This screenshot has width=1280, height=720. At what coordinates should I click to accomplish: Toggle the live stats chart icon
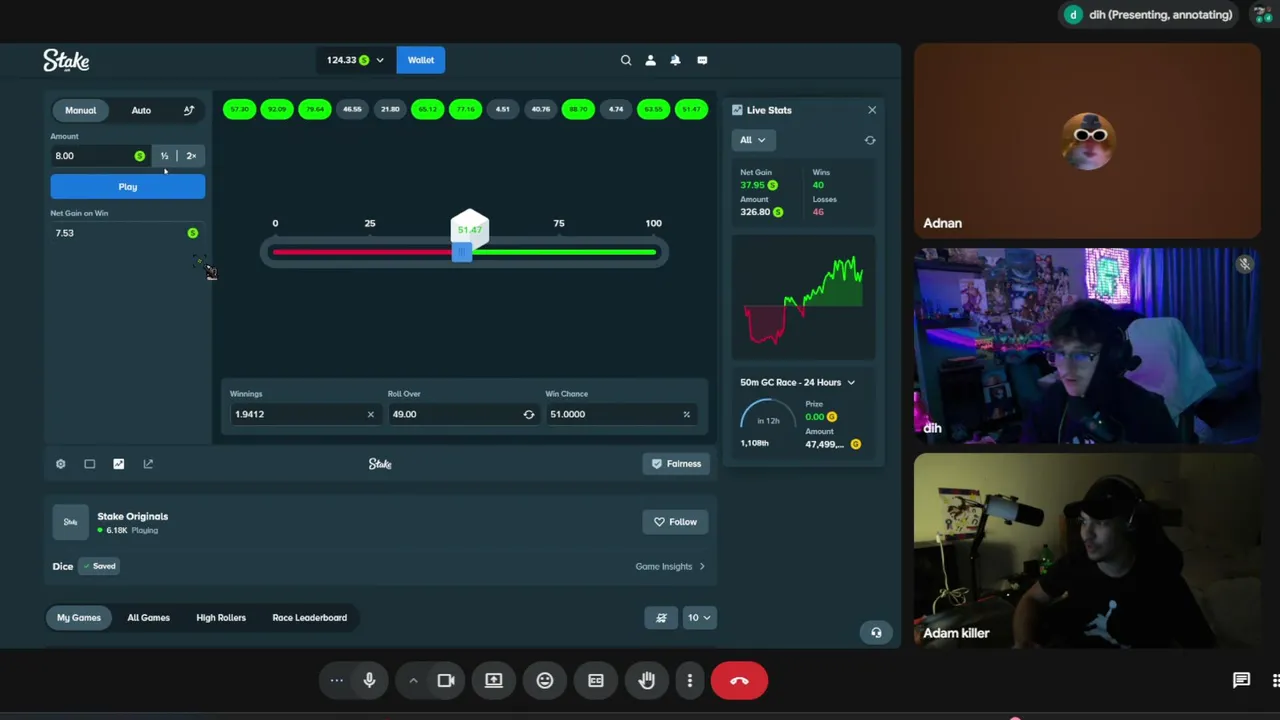click(119, 464)
